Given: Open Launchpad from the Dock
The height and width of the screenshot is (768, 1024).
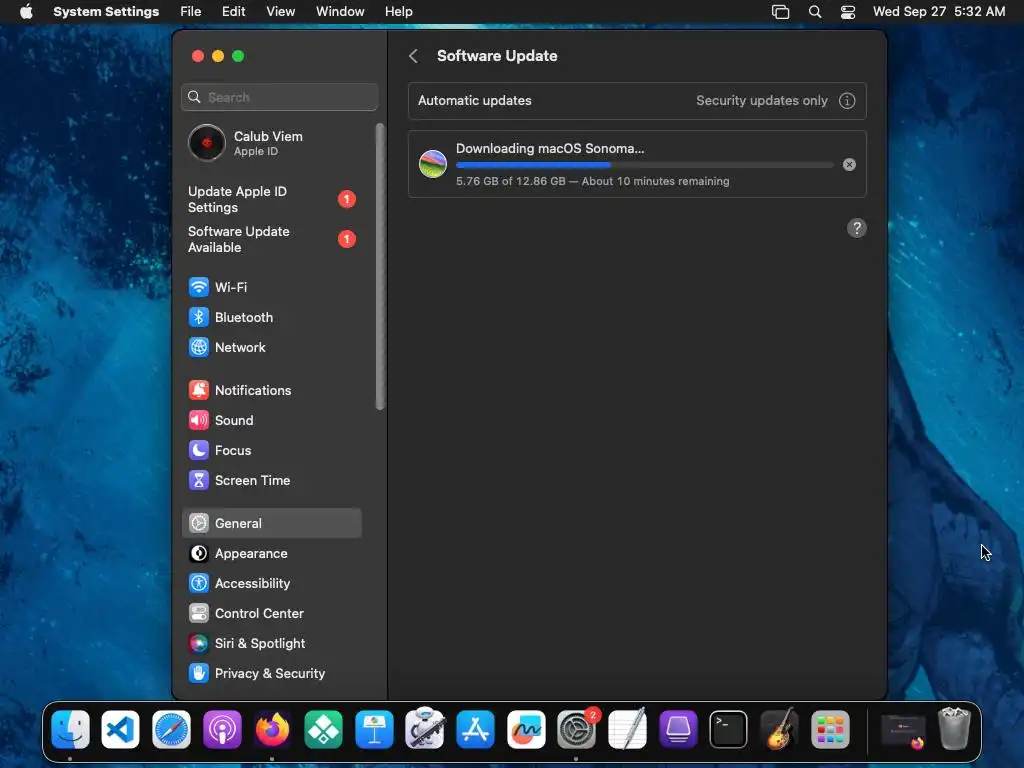Looking at the screenshot, I should [830, 729].
